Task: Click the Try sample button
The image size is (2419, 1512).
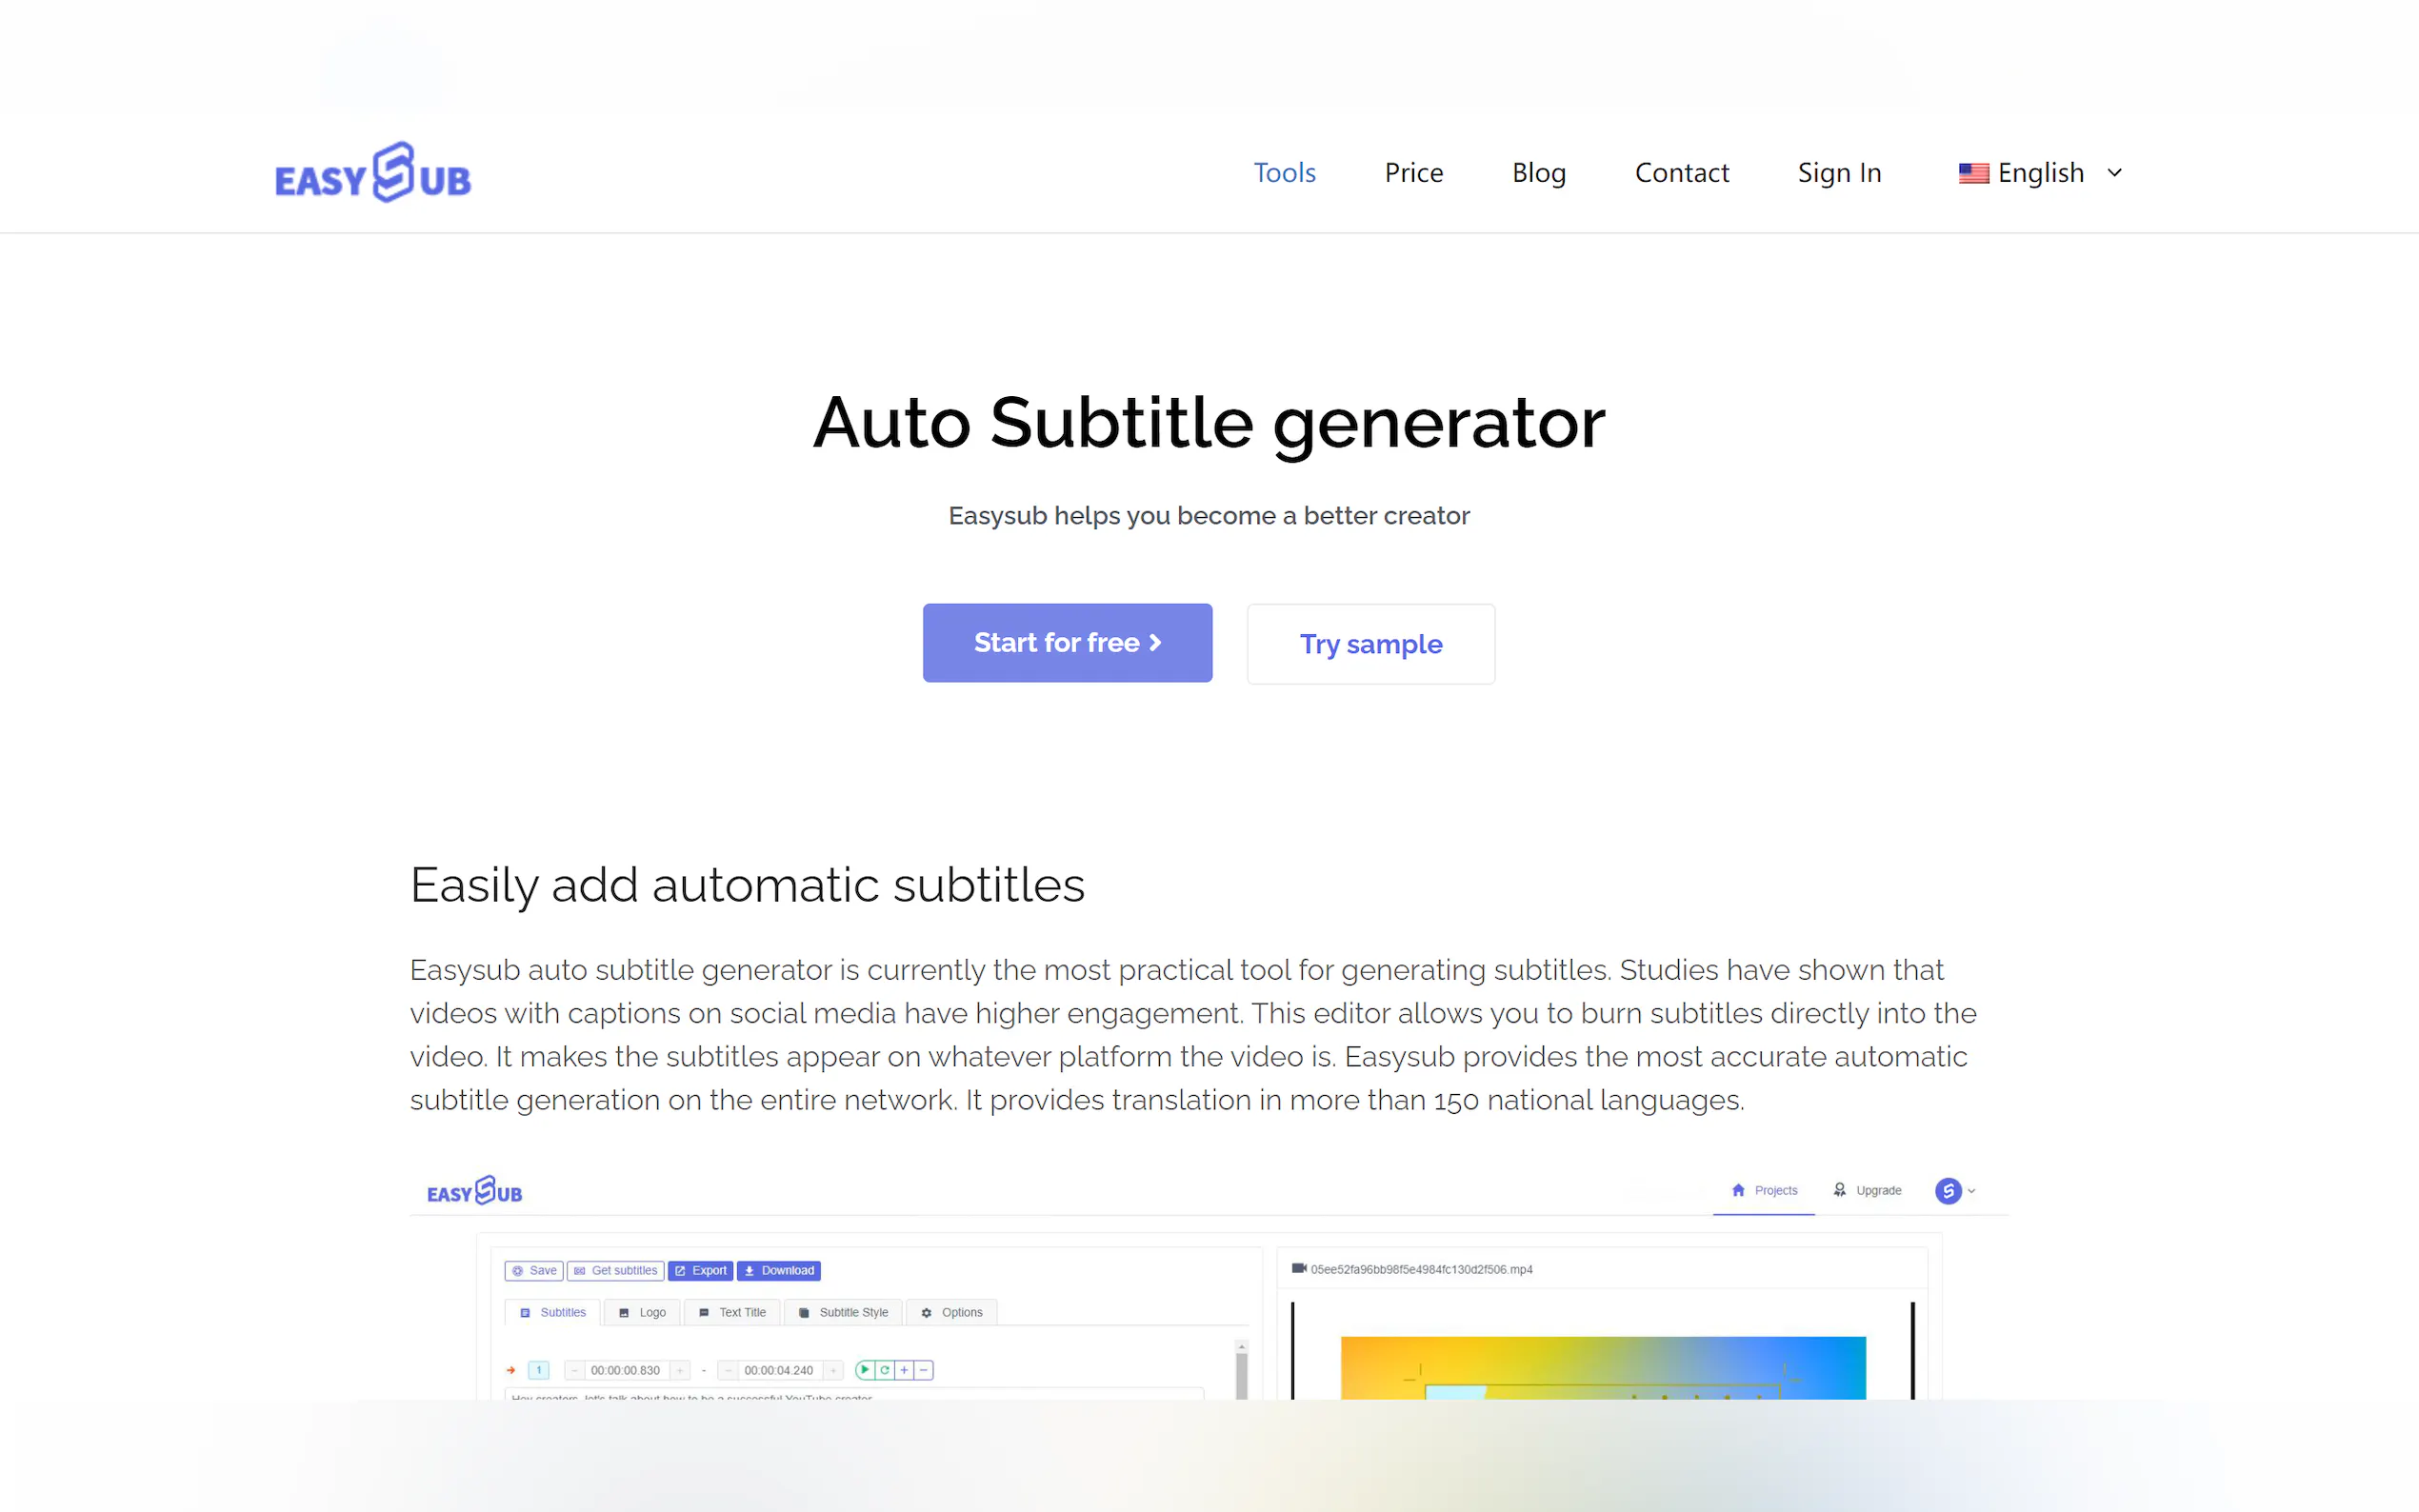Action: 1370,644
